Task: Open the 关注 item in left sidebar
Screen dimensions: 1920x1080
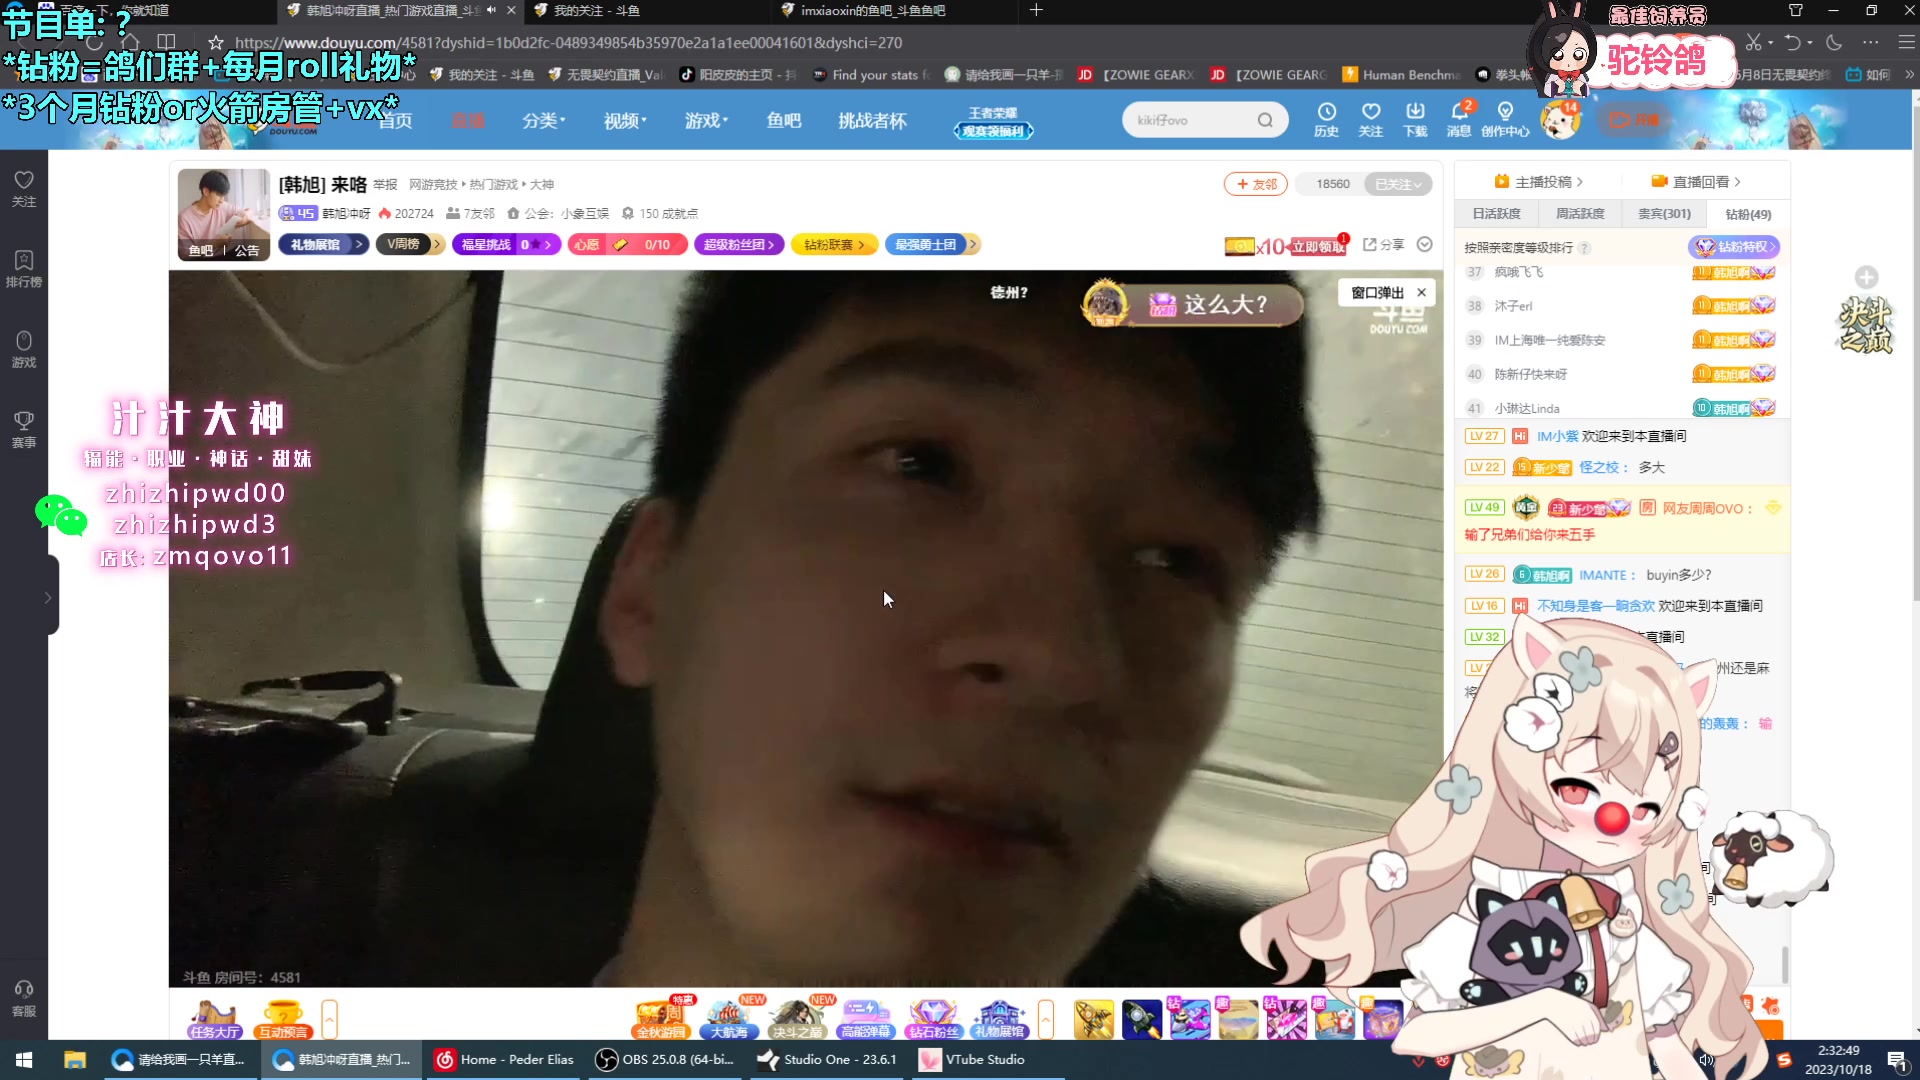Action: (24, 188)
